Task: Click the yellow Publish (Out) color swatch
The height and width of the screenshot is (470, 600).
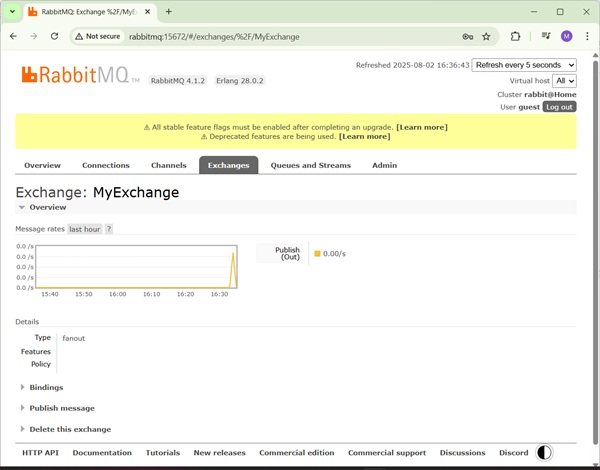Action: pos(318,254)
